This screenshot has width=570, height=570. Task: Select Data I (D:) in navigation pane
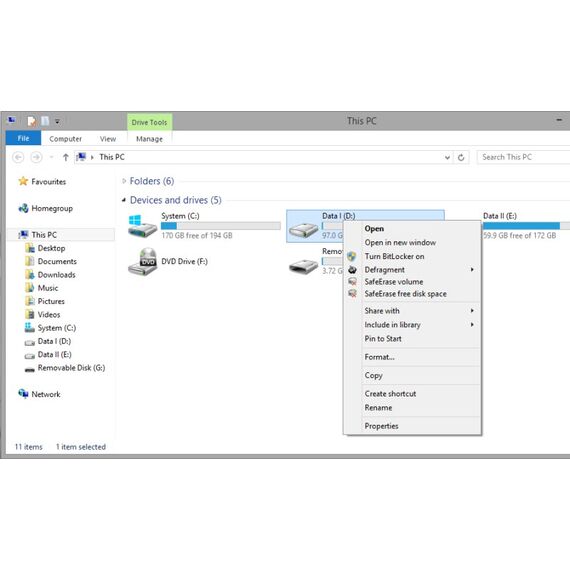(x=54, y=341)
